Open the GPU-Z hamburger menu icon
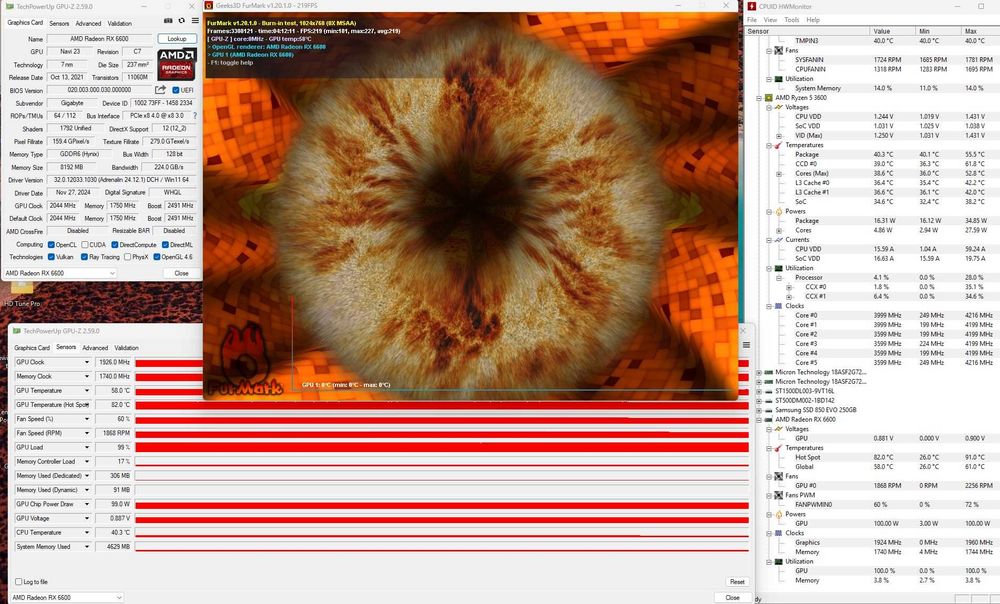Screen dimensions: 1000x604 (x=195, y=21)
